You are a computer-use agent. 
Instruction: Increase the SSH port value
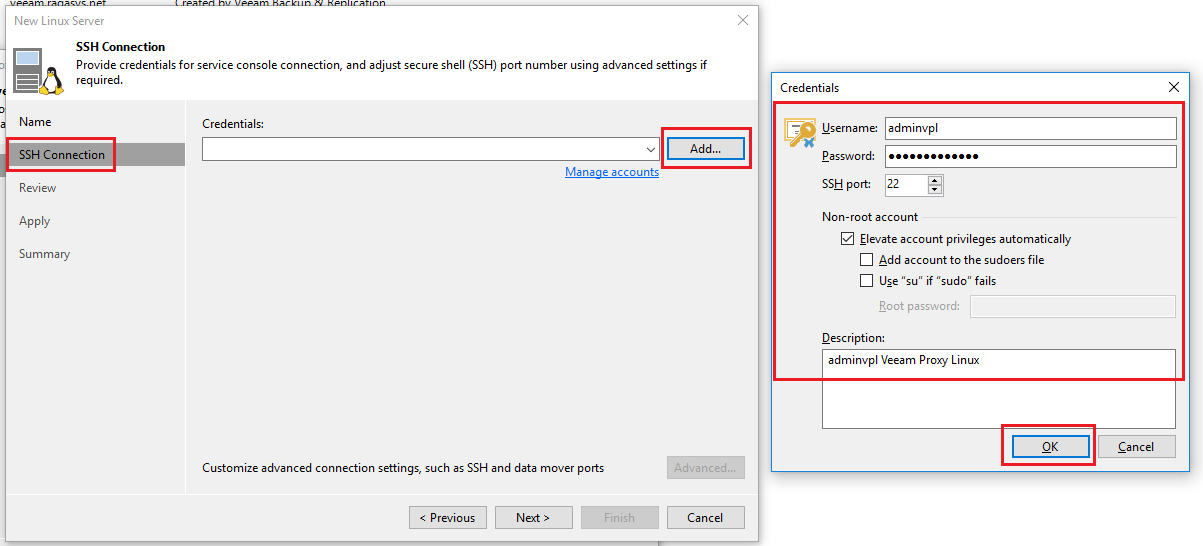tap(935, 180)
